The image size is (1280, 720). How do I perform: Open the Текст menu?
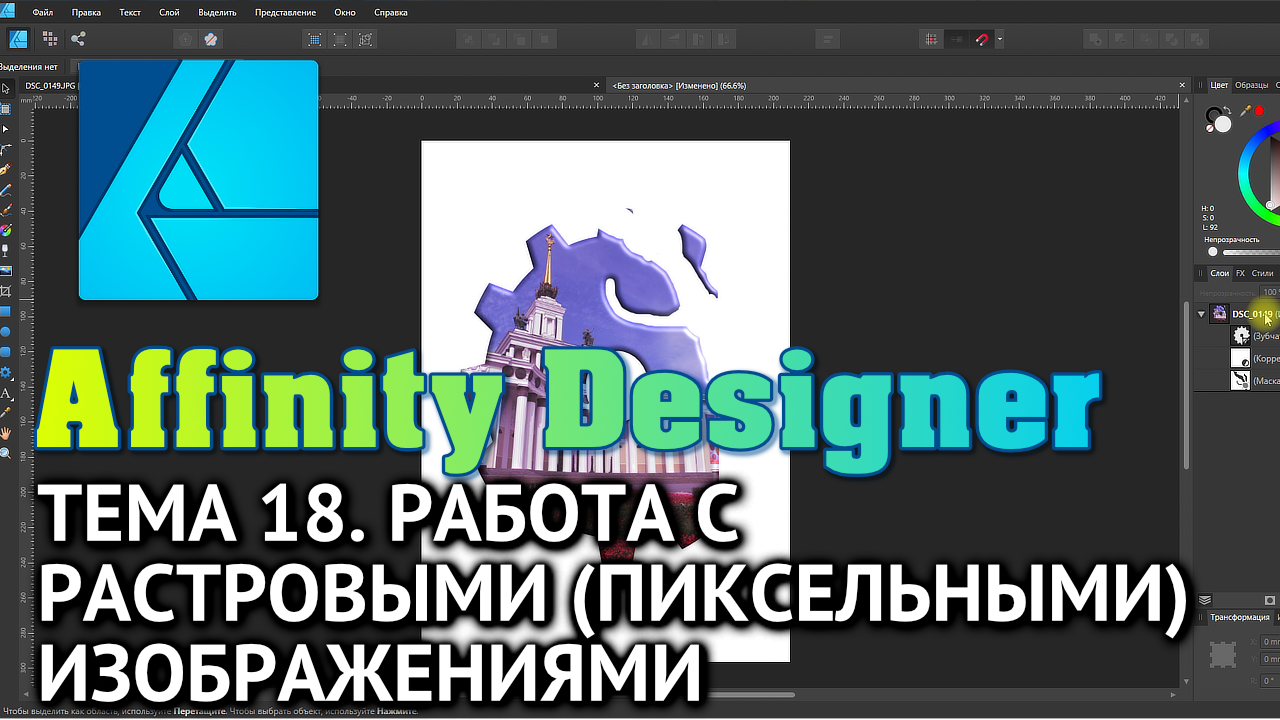[x=130, y=13]
